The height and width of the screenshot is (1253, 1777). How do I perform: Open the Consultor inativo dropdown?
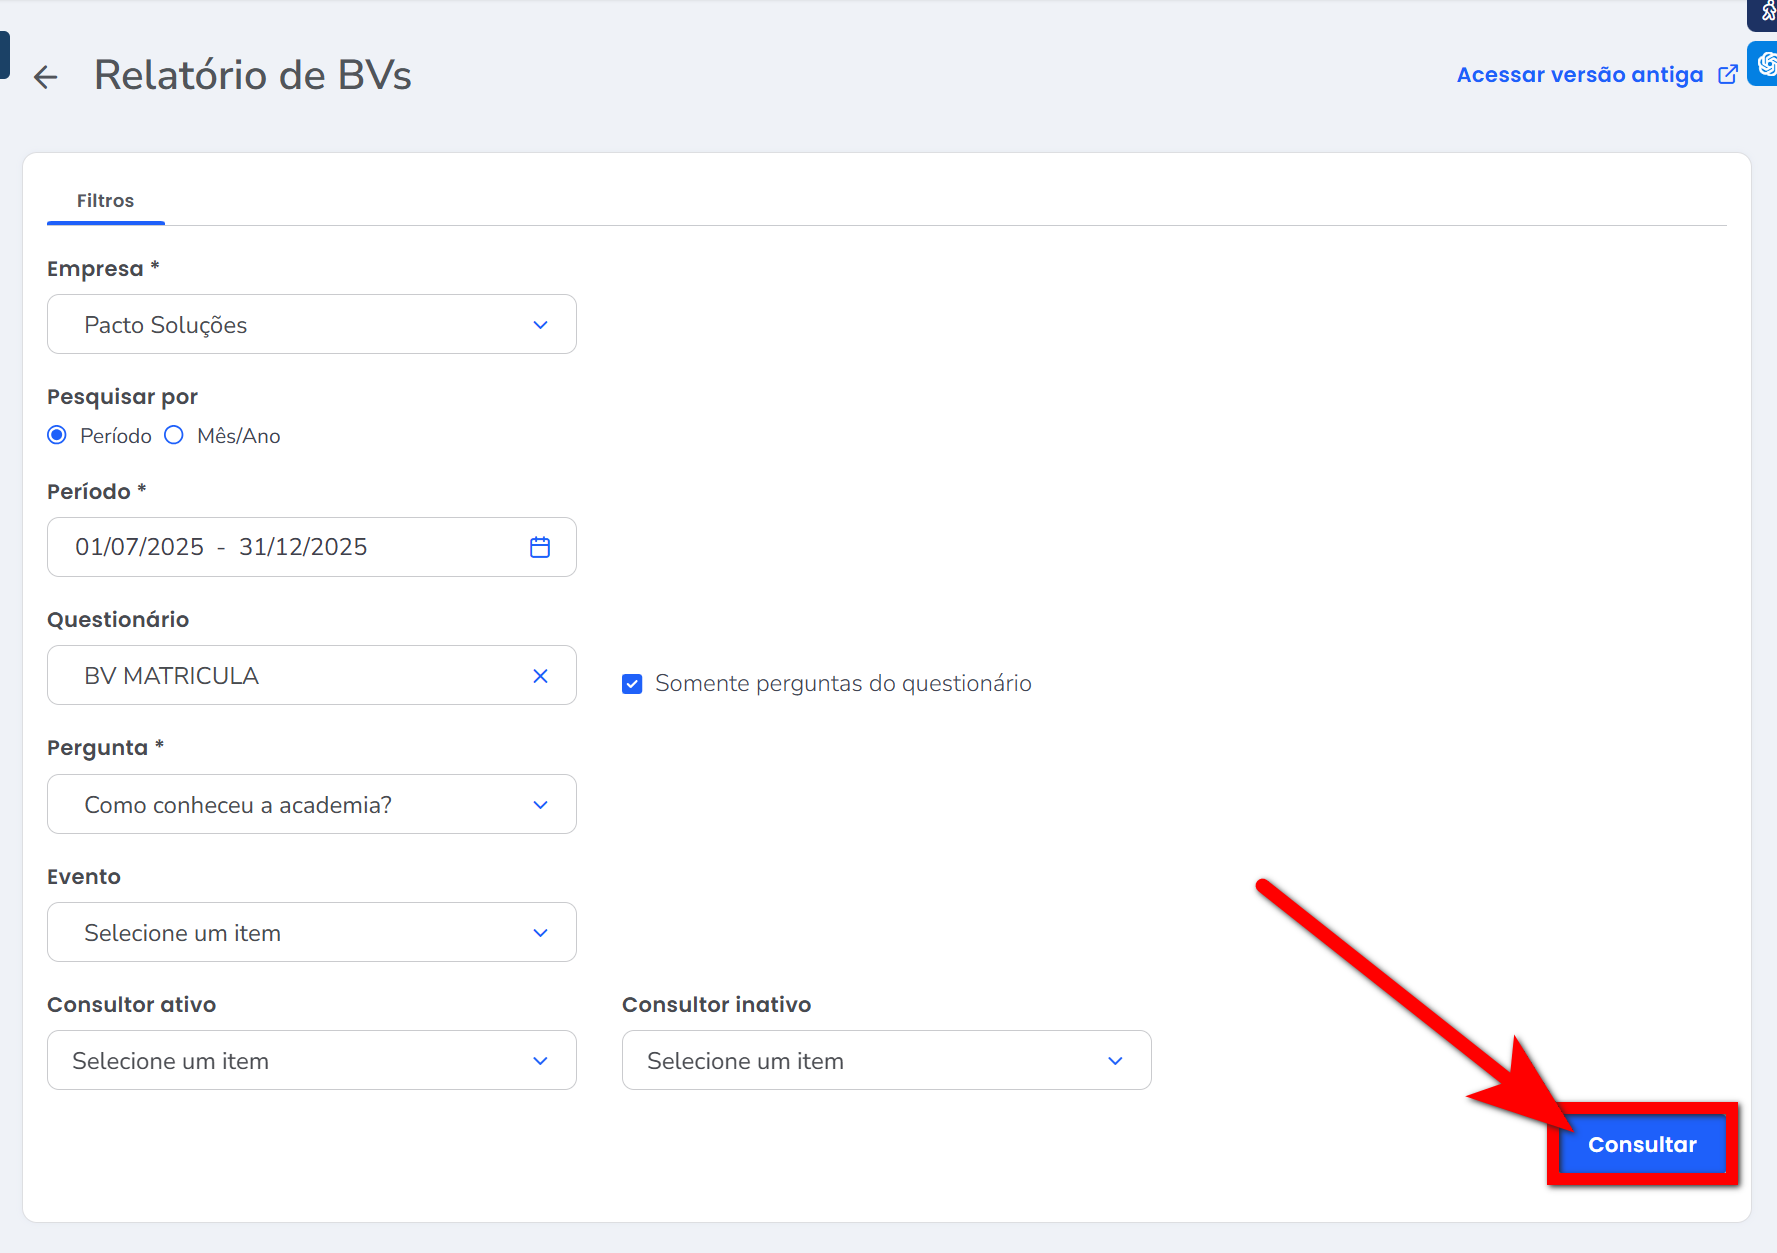[886, 1061]
